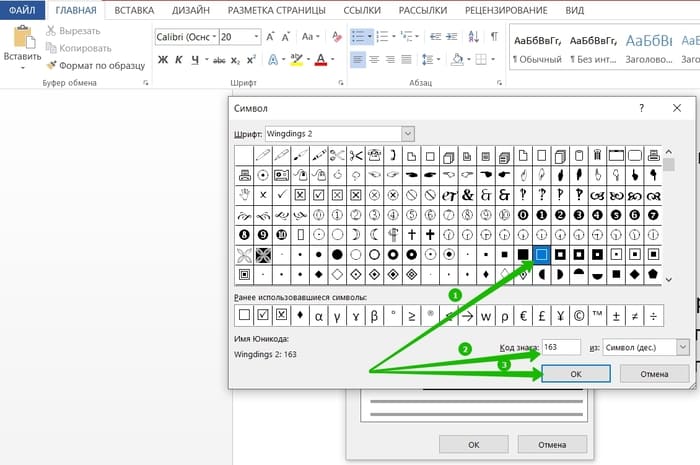Screen dimensions: 700x465
Task: Click the red font color A icon
Action: pyautogui.click(x=321, y=60)
